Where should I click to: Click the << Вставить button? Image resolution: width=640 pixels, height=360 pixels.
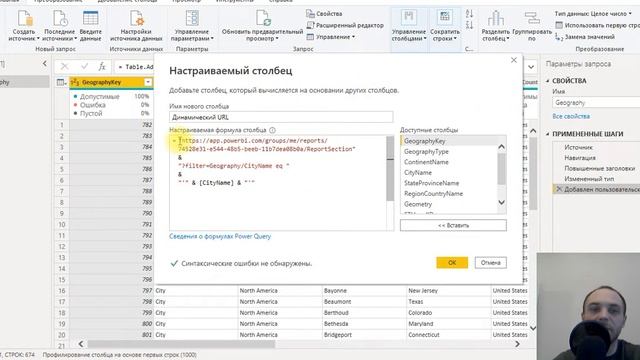click(453, 225)
